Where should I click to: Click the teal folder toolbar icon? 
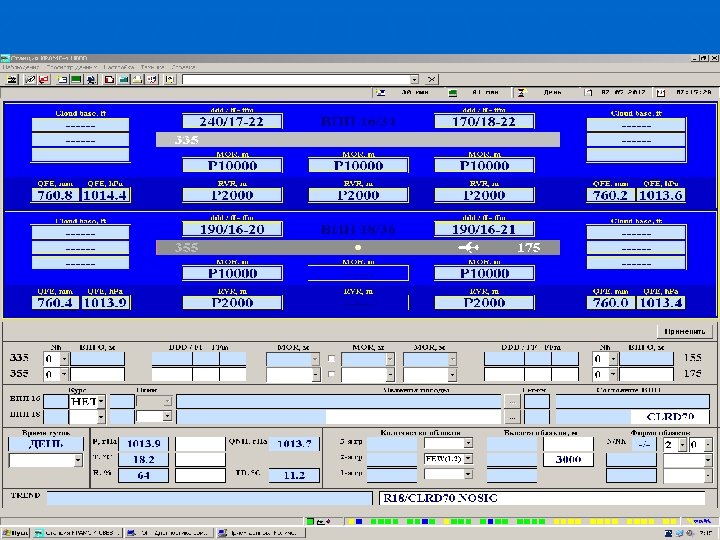[124, 79]
